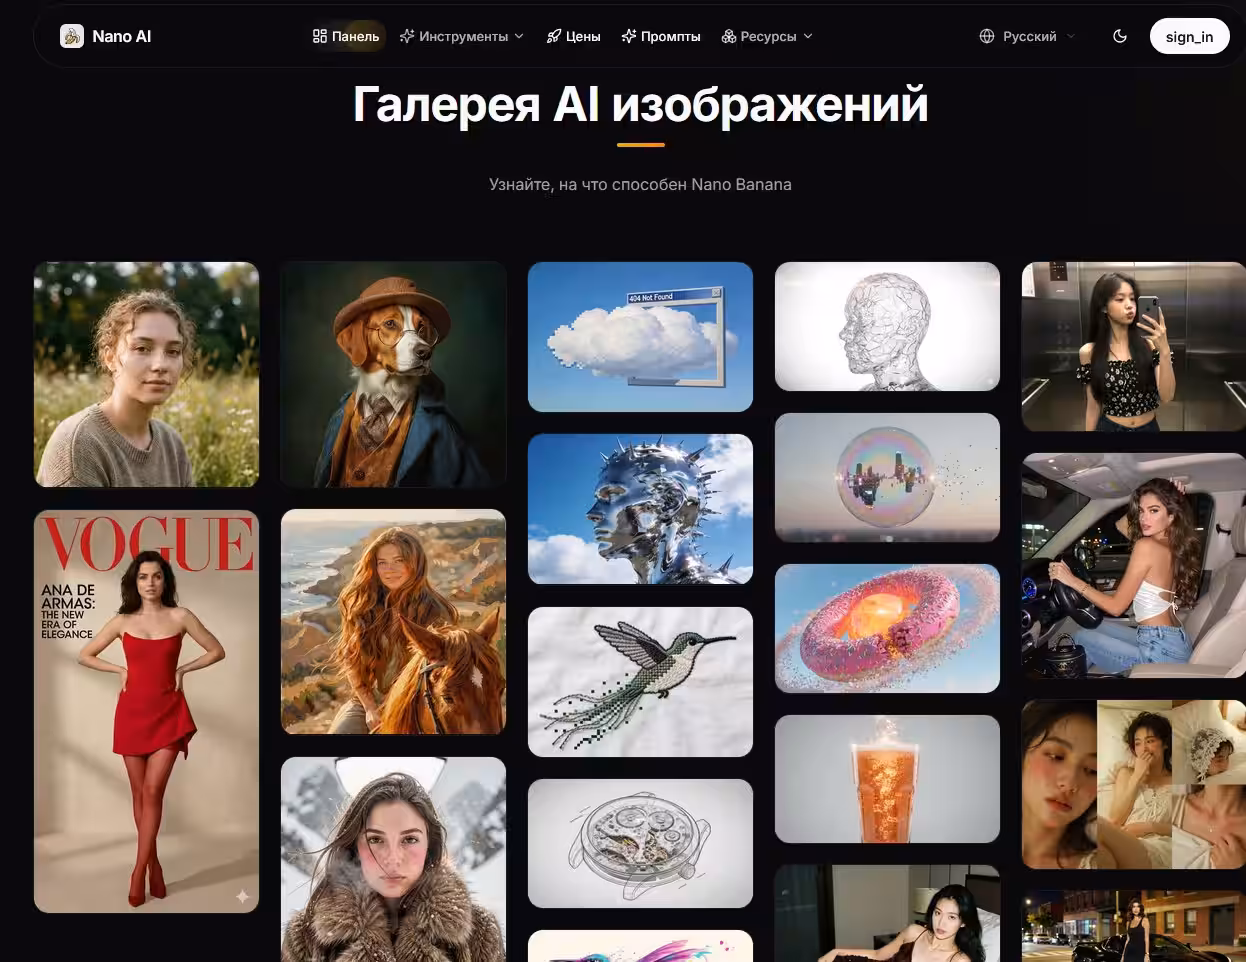Click the Nano AI banana logo icon

[72, 36]
